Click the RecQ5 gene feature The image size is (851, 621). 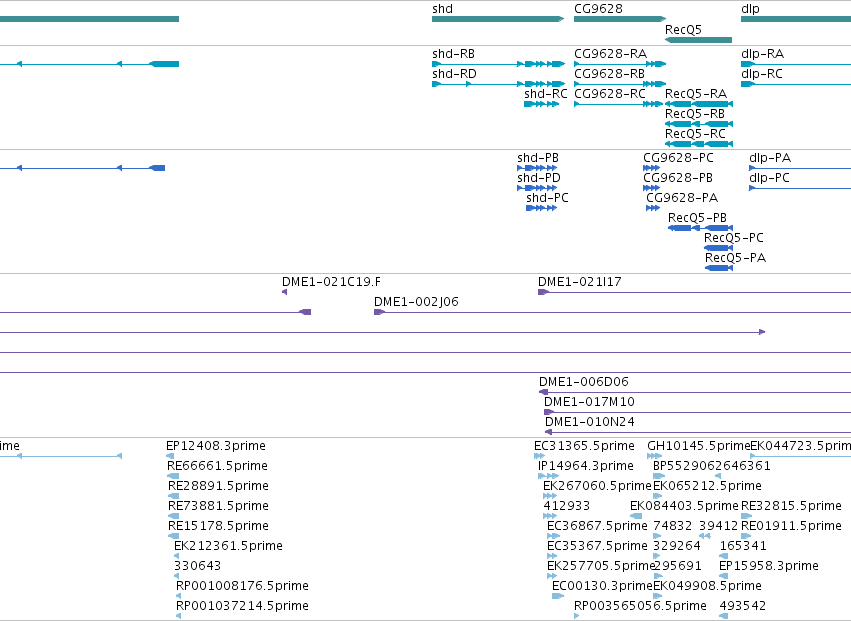[698, 40]
